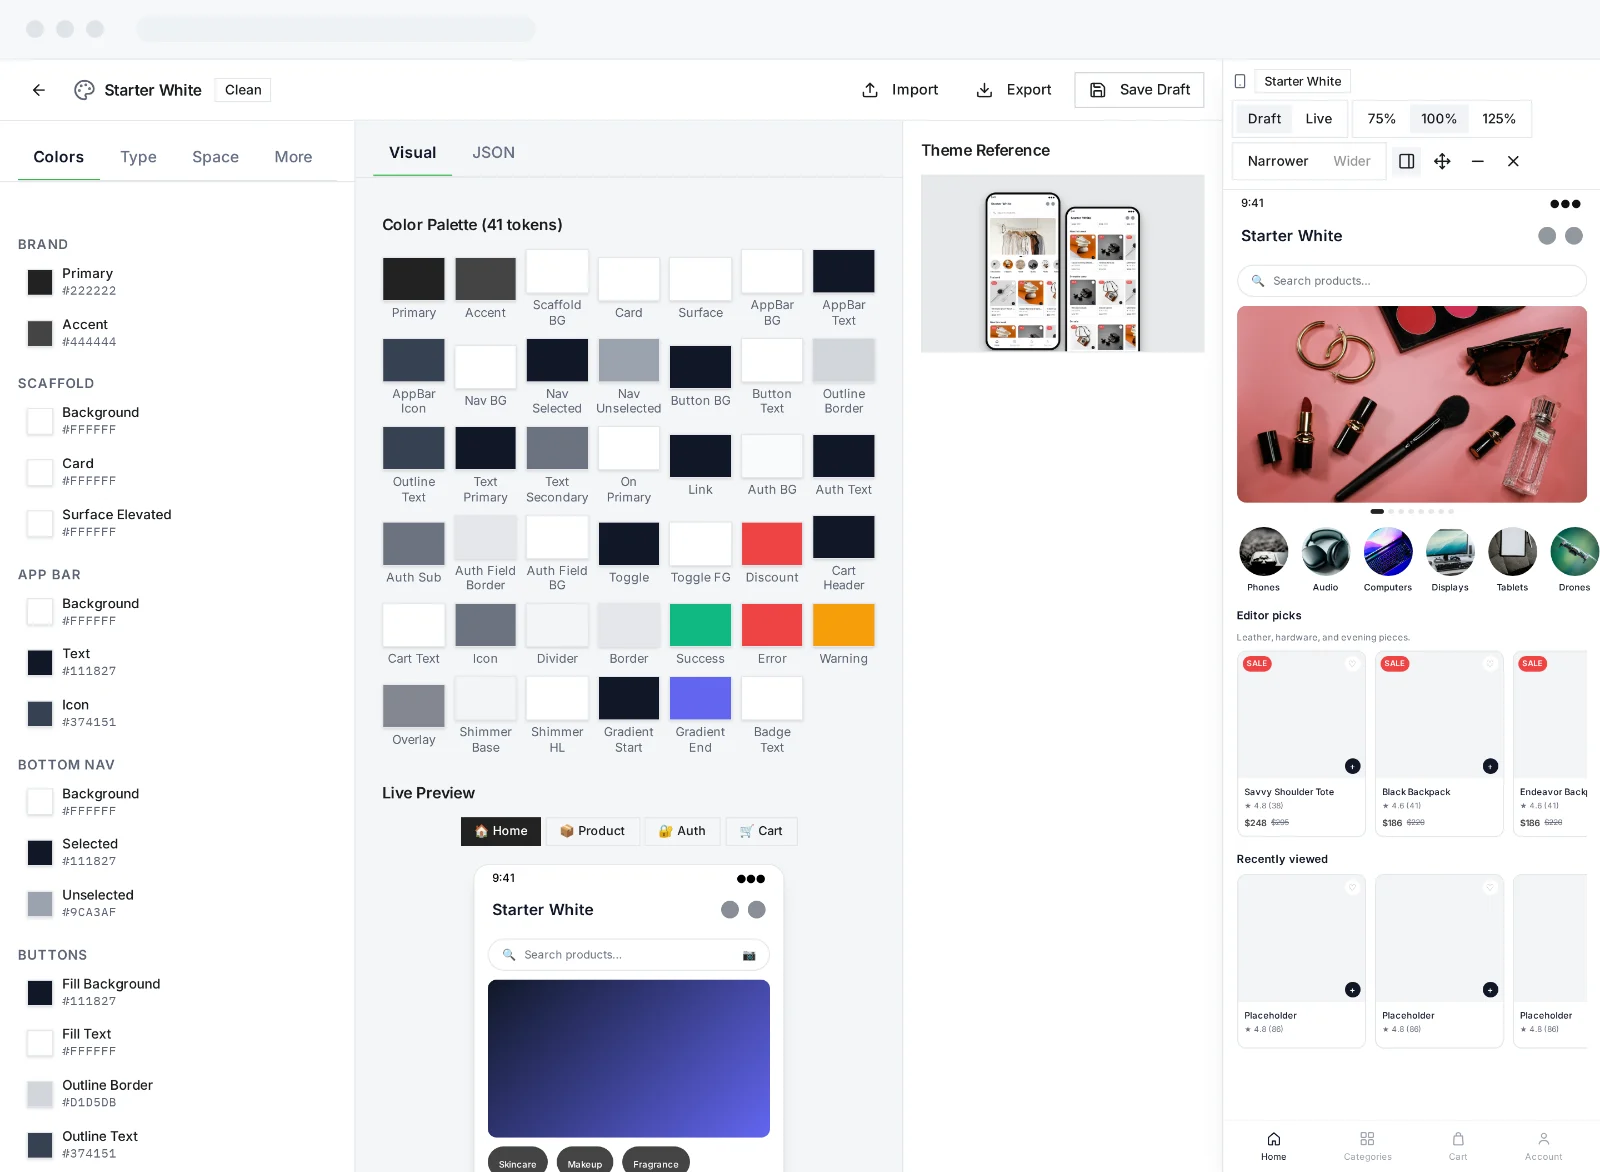Go back using the left arrow icon
1600x1172 pixels.
coord(39,90)
